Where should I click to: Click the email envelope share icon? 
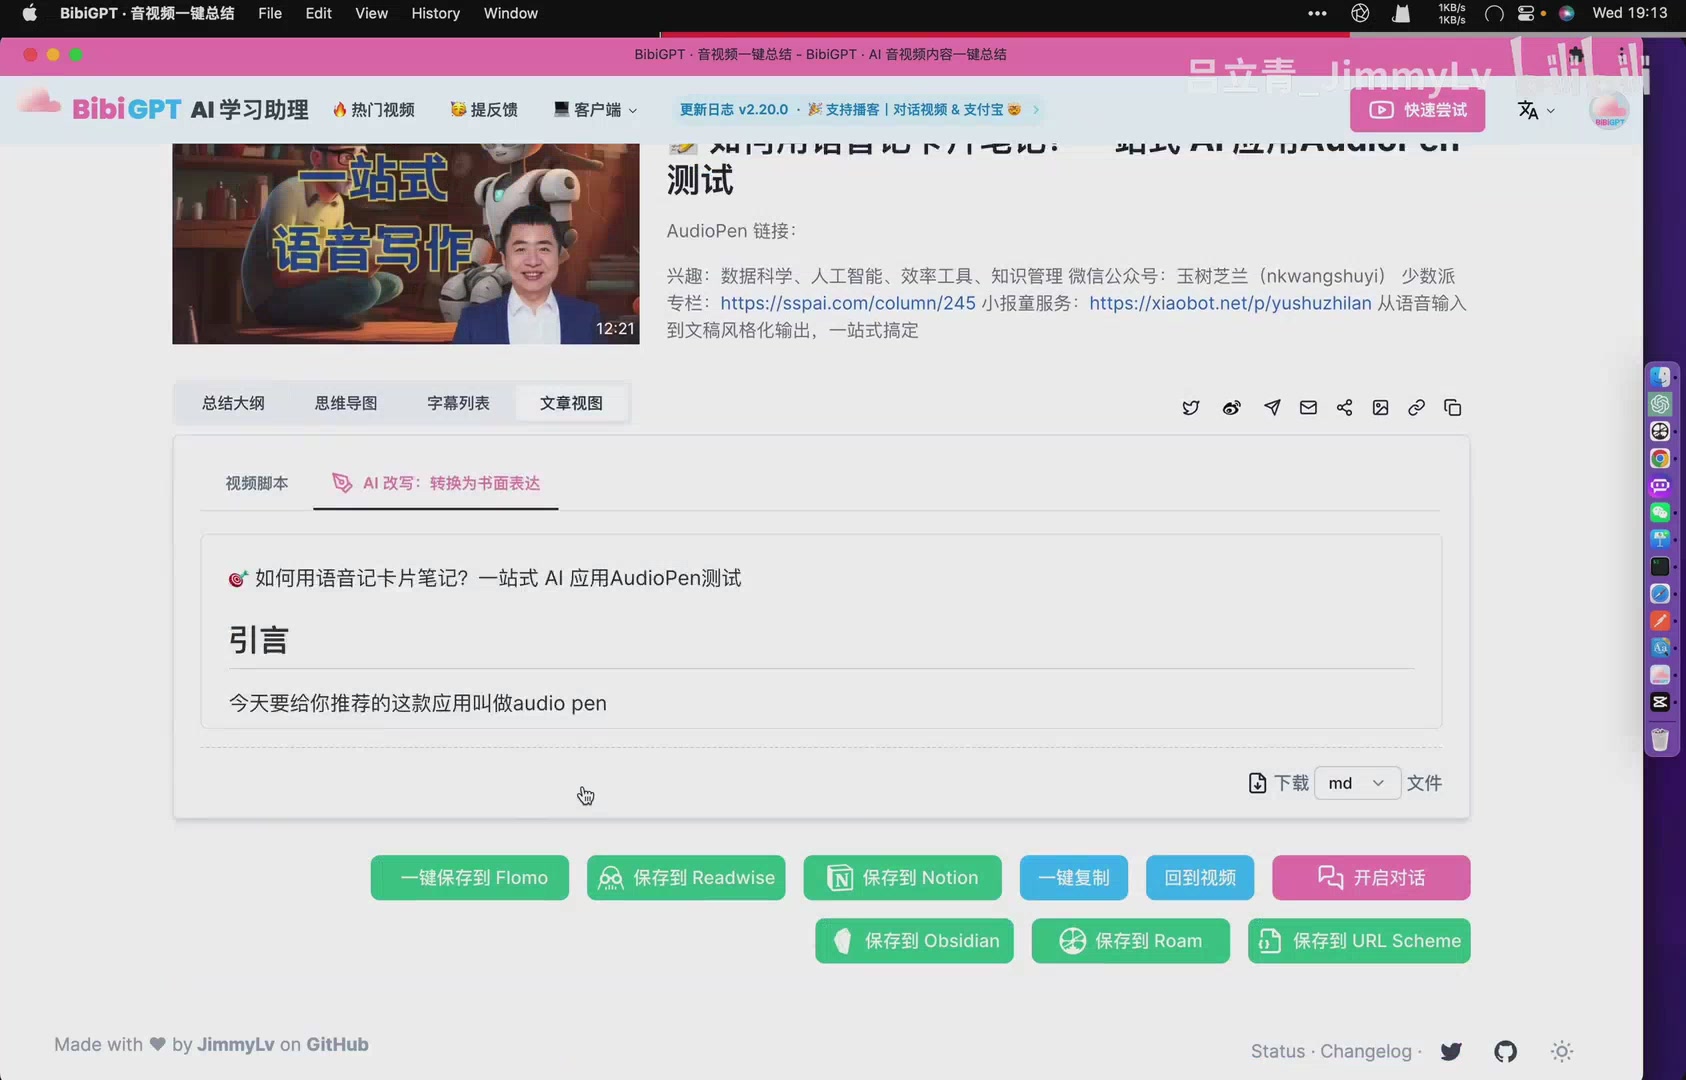point(1308,408)
